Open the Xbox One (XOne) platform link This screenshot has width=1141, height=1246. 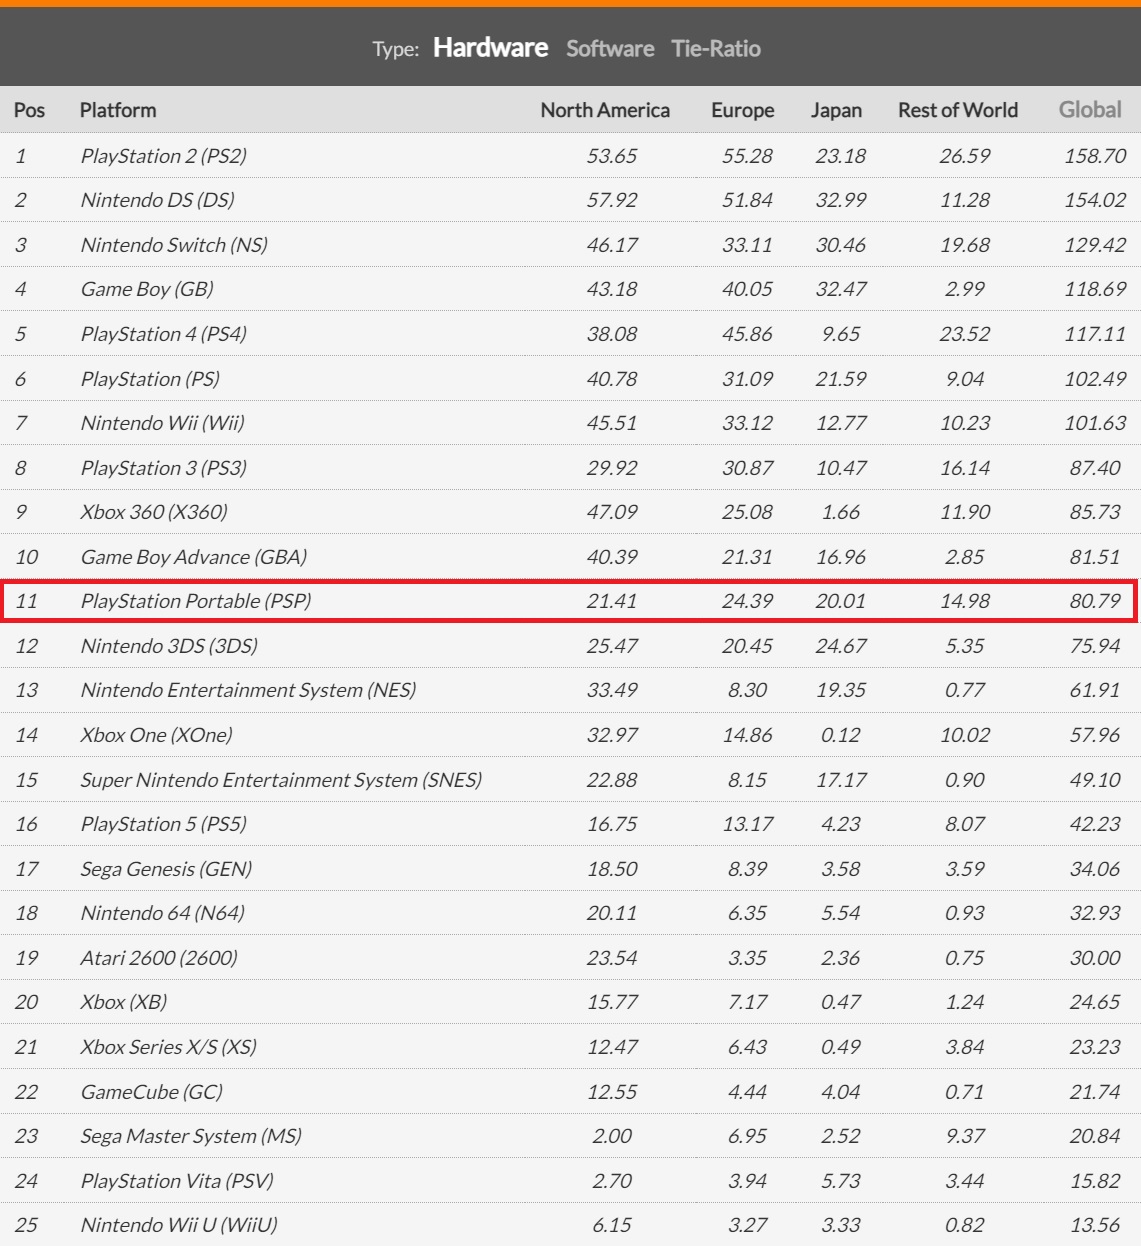pyautogui.click(x=156, y=735)
